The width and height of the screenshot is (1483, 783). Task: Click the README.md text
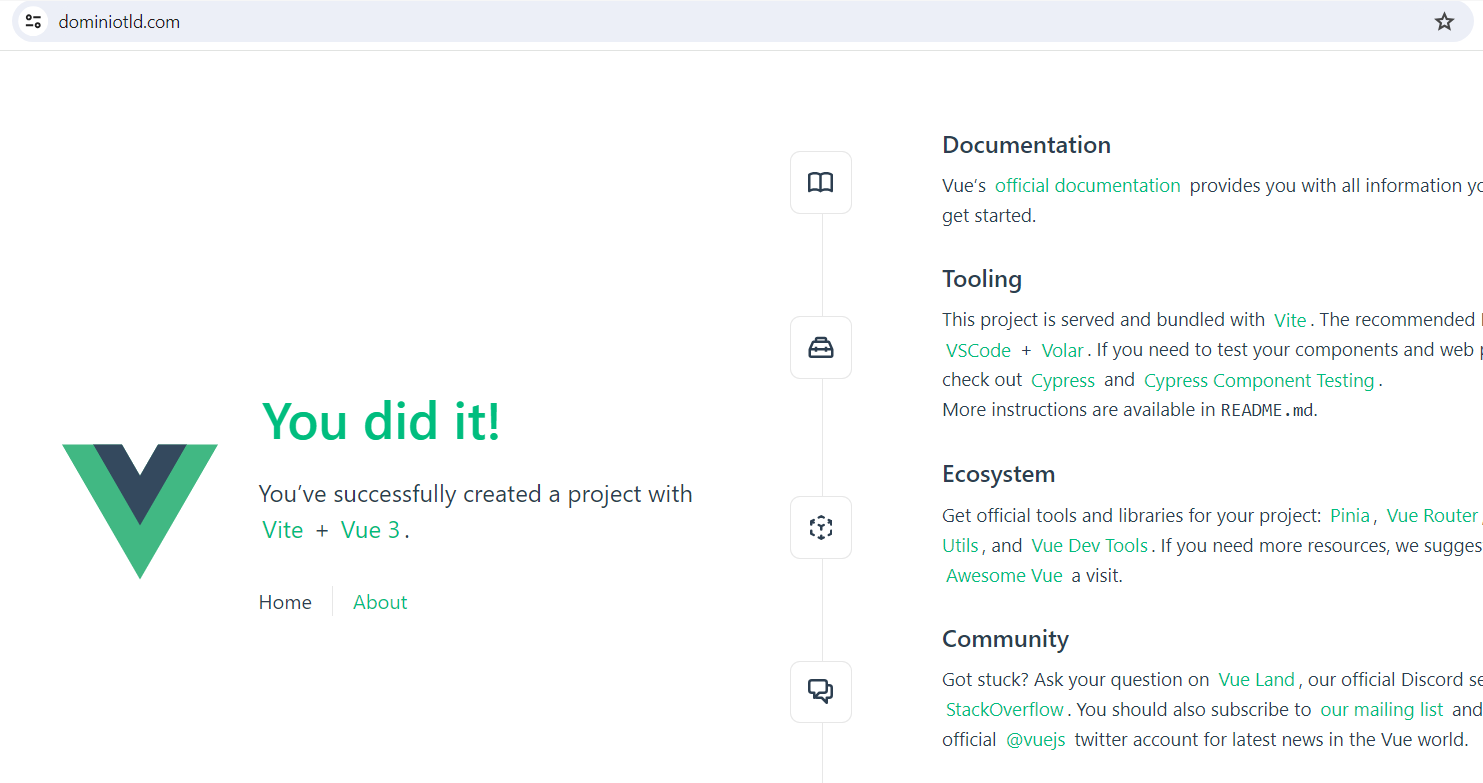[1268, 410]
